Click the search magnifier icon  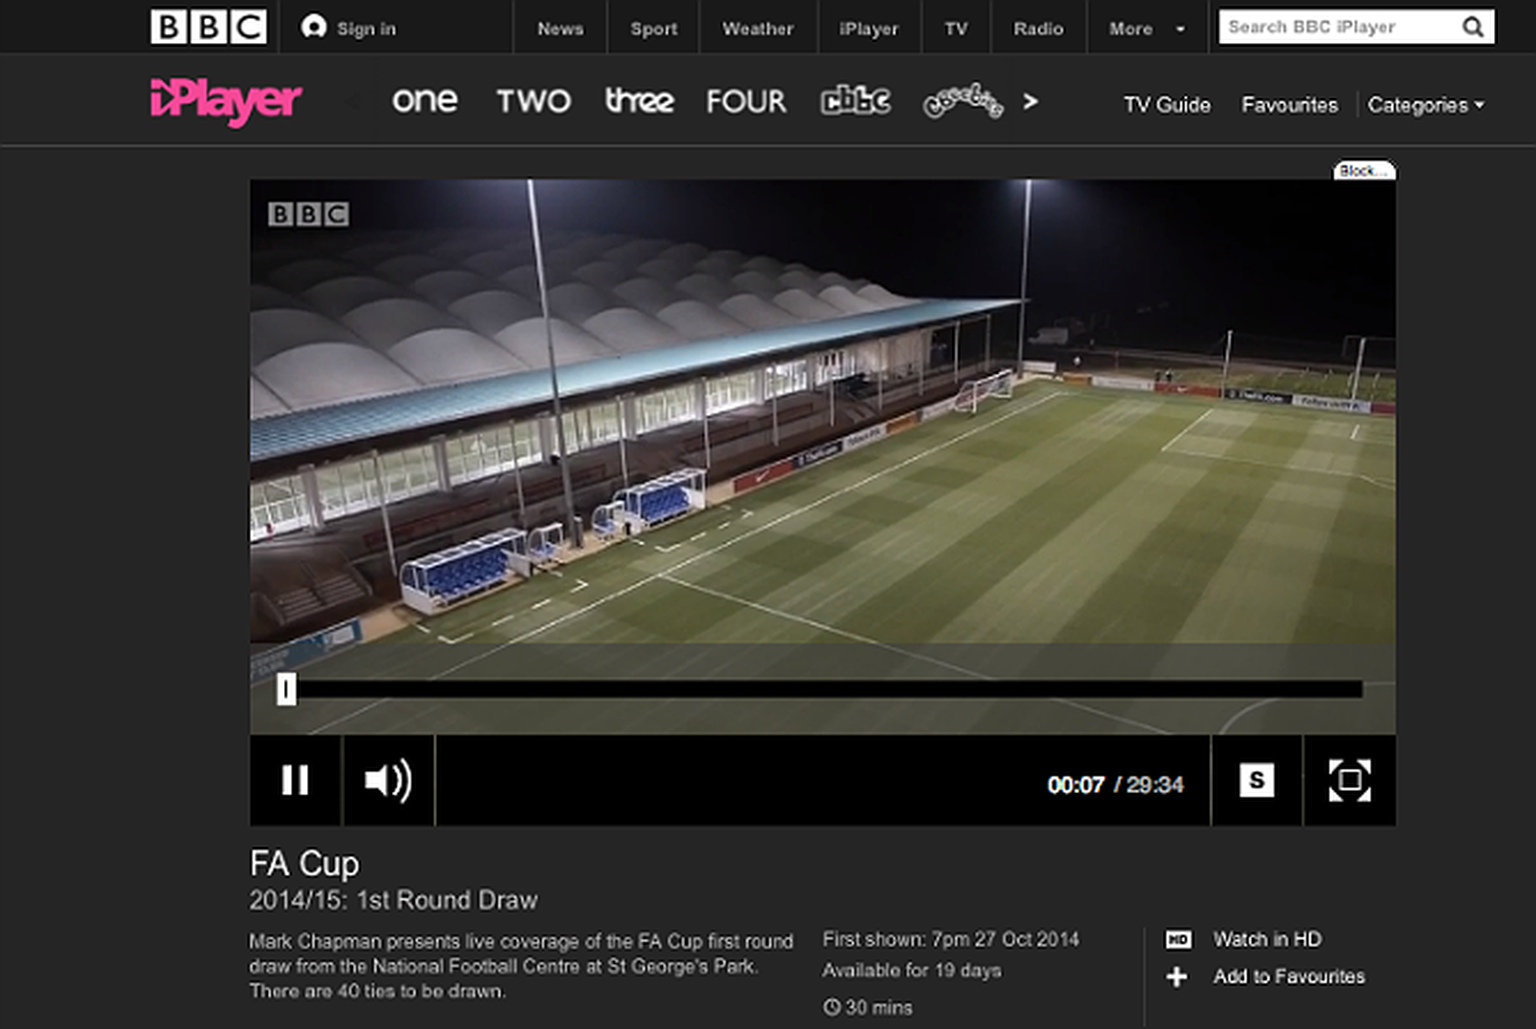point(1473,27)
